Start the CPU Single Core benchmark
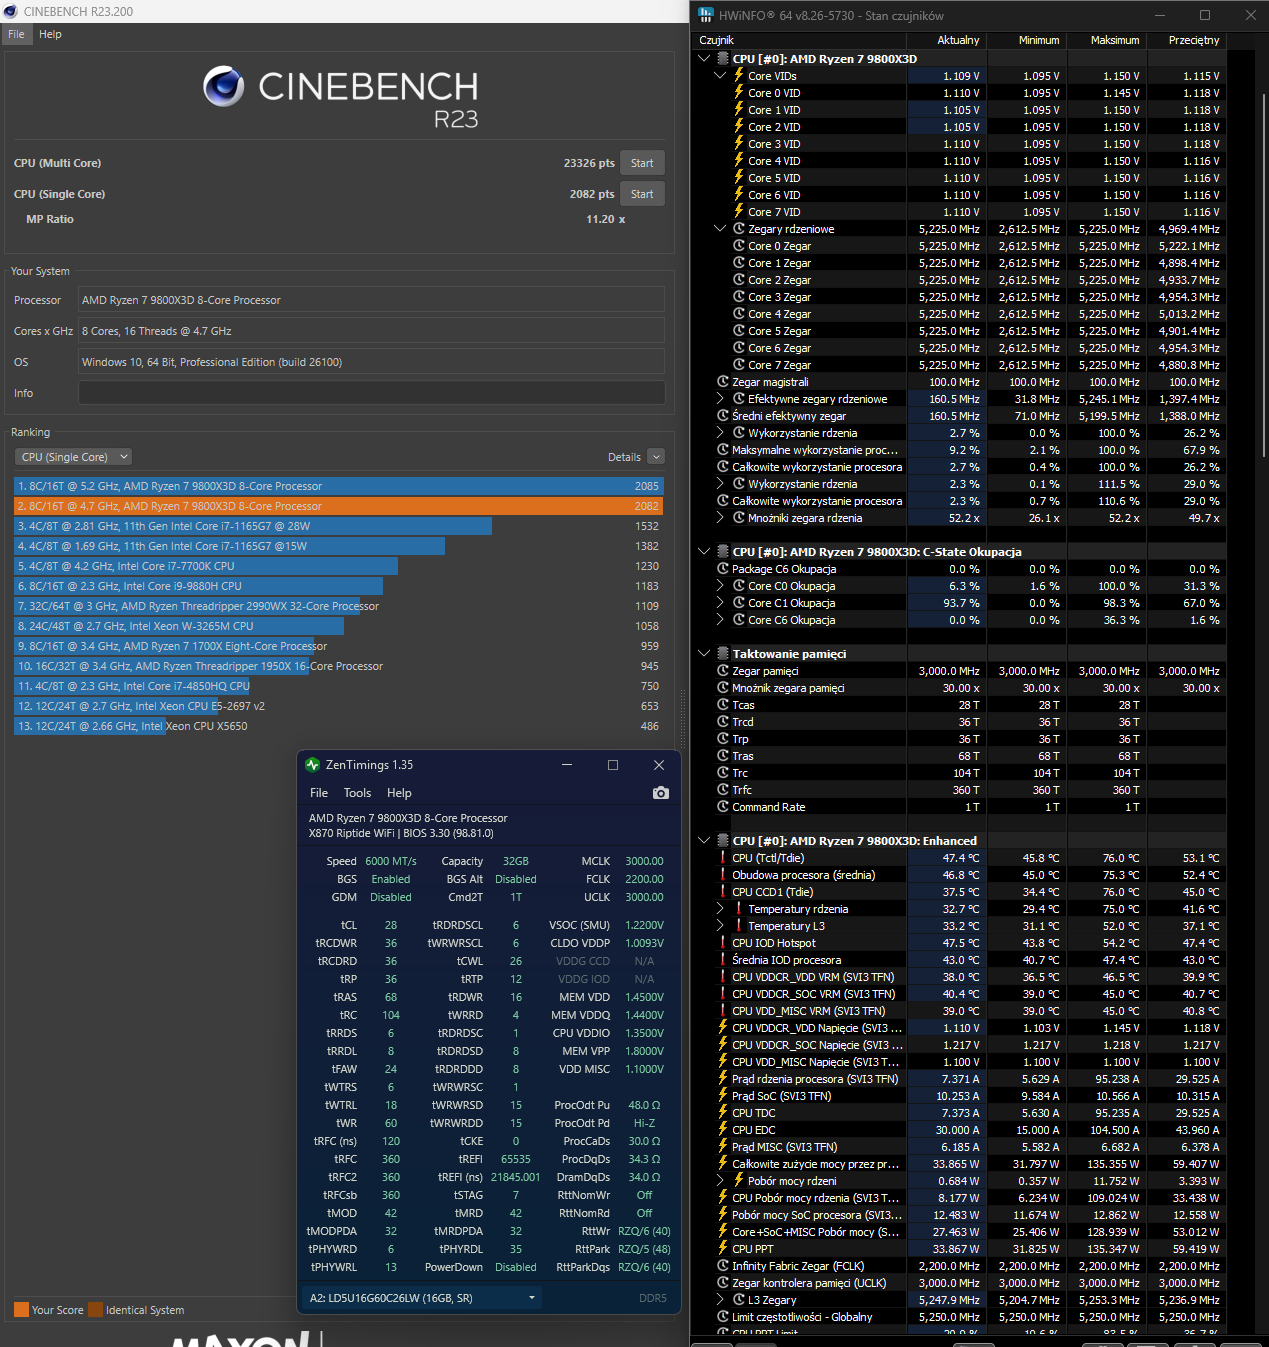 642,194
